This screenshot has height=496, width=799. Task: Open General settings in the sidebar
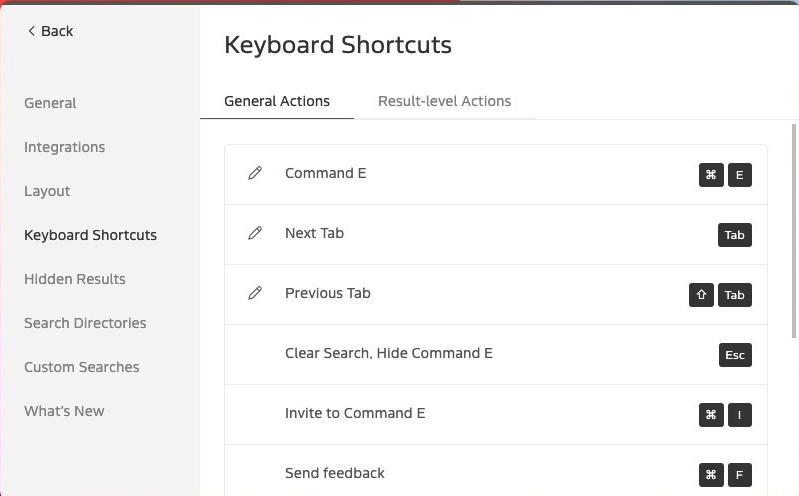[50, 103]
